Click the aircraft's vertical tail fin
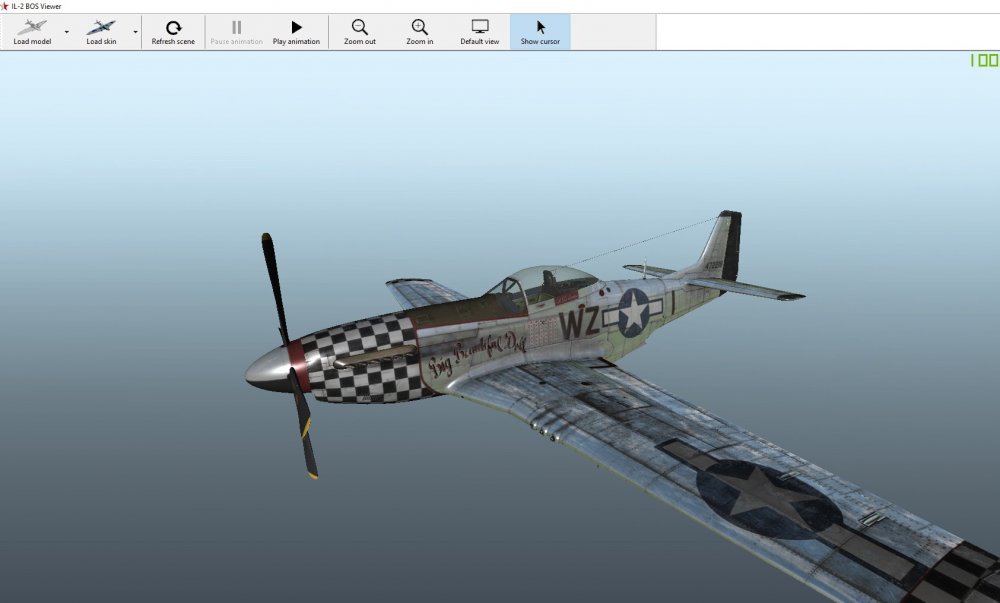Screen dimensions: 1000x603 [725, 245]
